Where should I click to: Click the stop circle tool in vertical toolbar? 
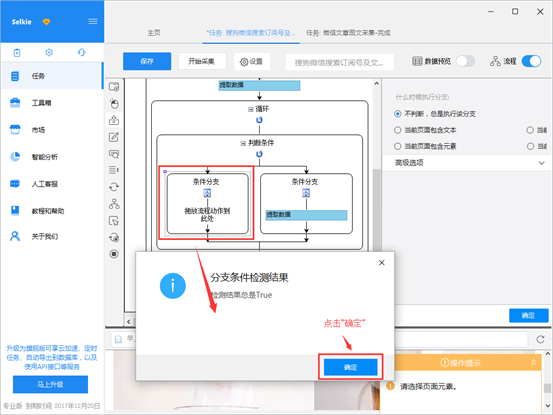tap(114, 254)
